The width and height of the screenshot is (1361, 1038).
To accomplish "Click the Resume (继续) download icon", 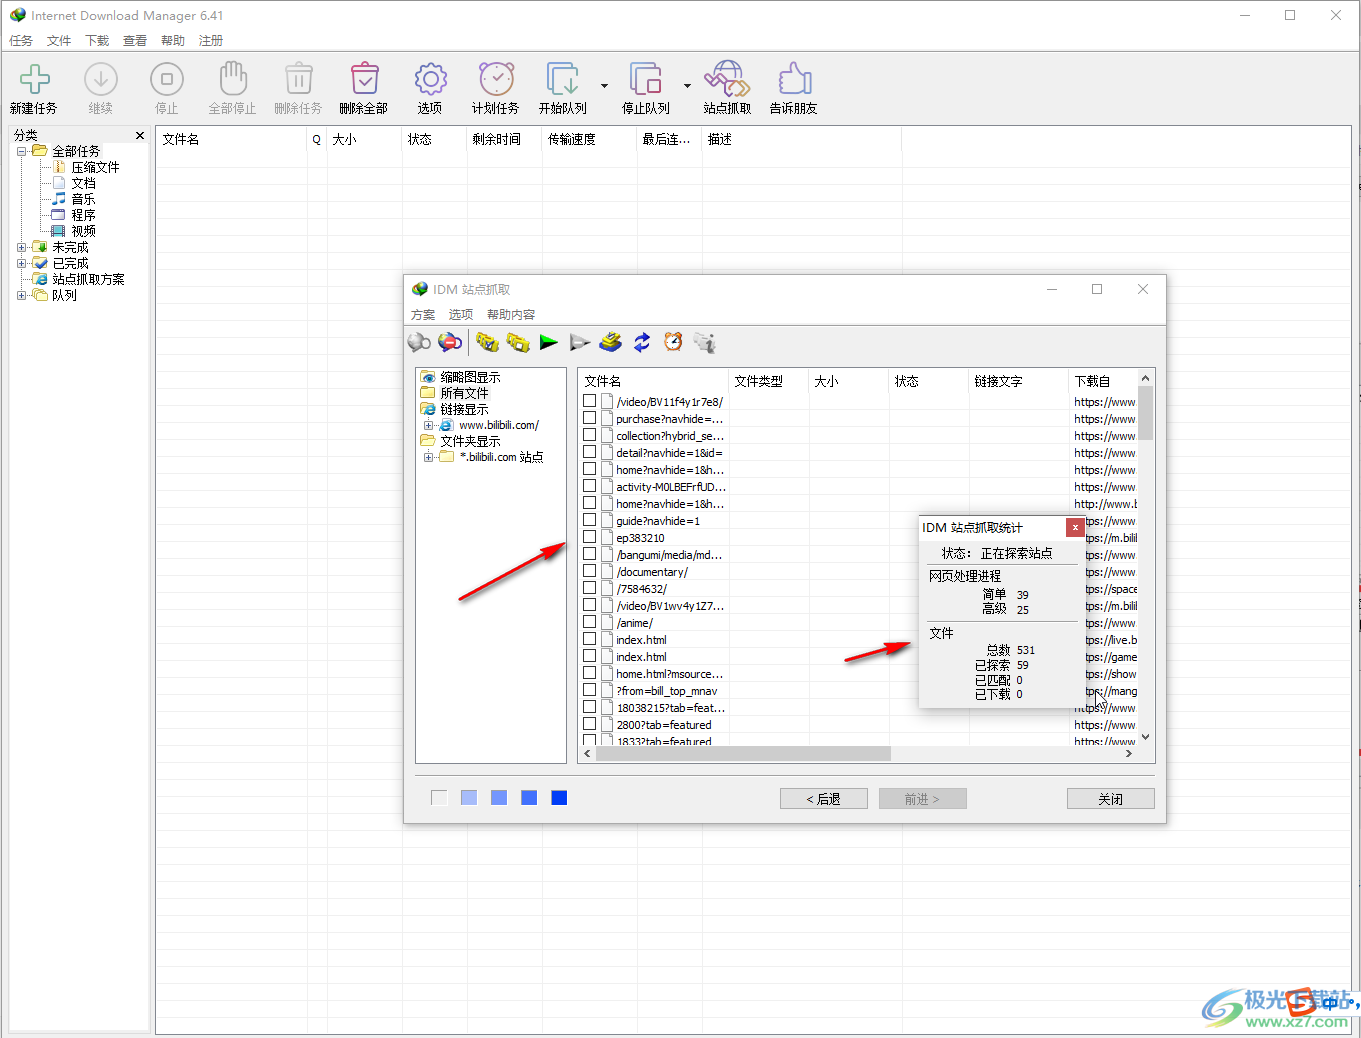I will (x=101, y=79).
